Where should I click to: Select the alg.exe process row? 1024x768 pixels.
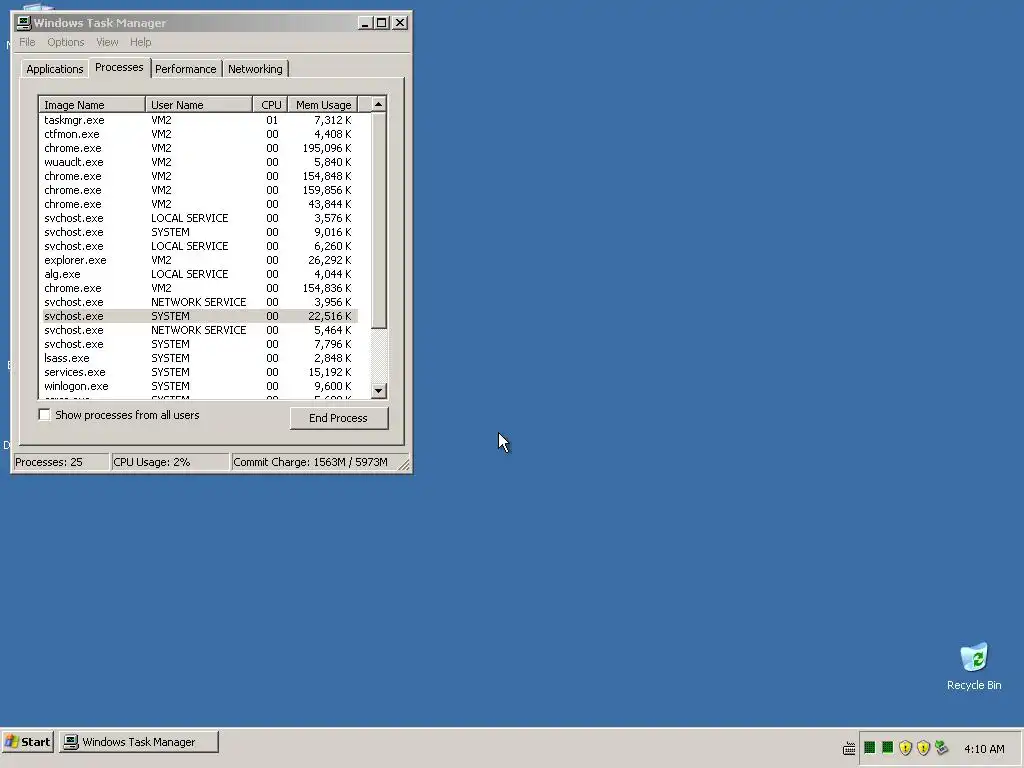200,274
